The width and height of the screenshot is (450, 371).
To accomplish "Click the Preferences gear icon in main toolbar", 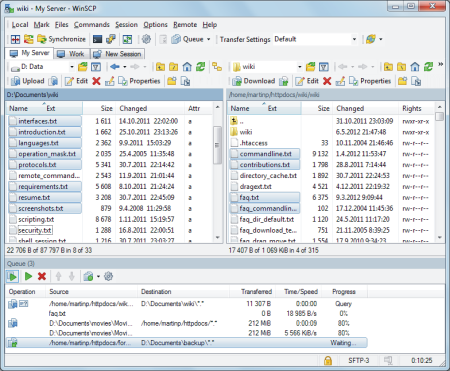I will click(x=146, y=39).
